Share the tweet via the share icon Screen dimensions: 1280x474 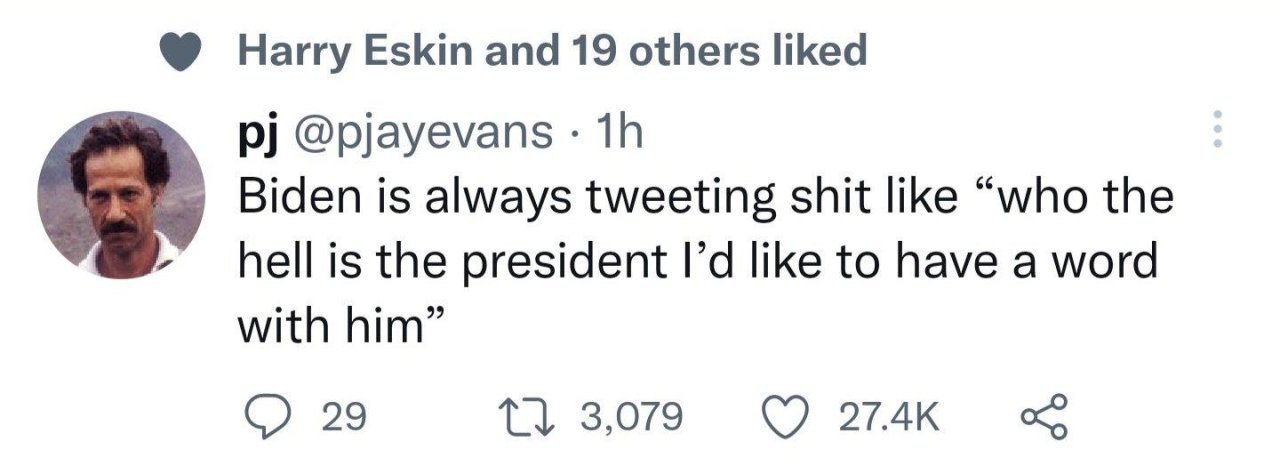[1043, 415]
